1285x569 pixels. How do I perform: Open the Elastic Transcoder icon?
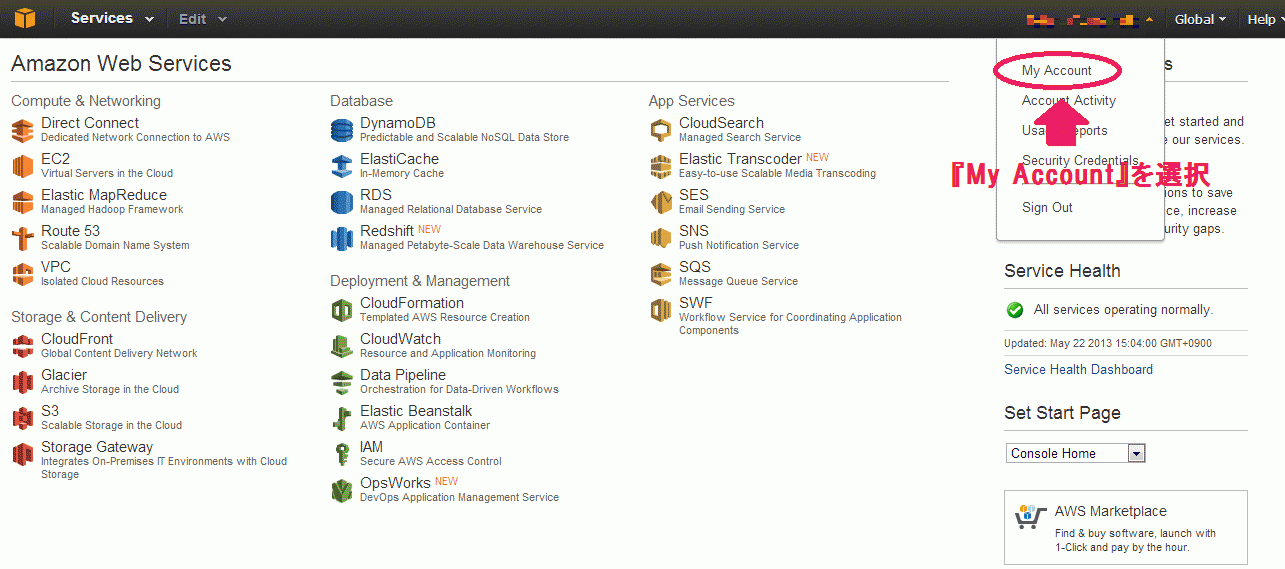pyautogui.click(x=661, y=166)
